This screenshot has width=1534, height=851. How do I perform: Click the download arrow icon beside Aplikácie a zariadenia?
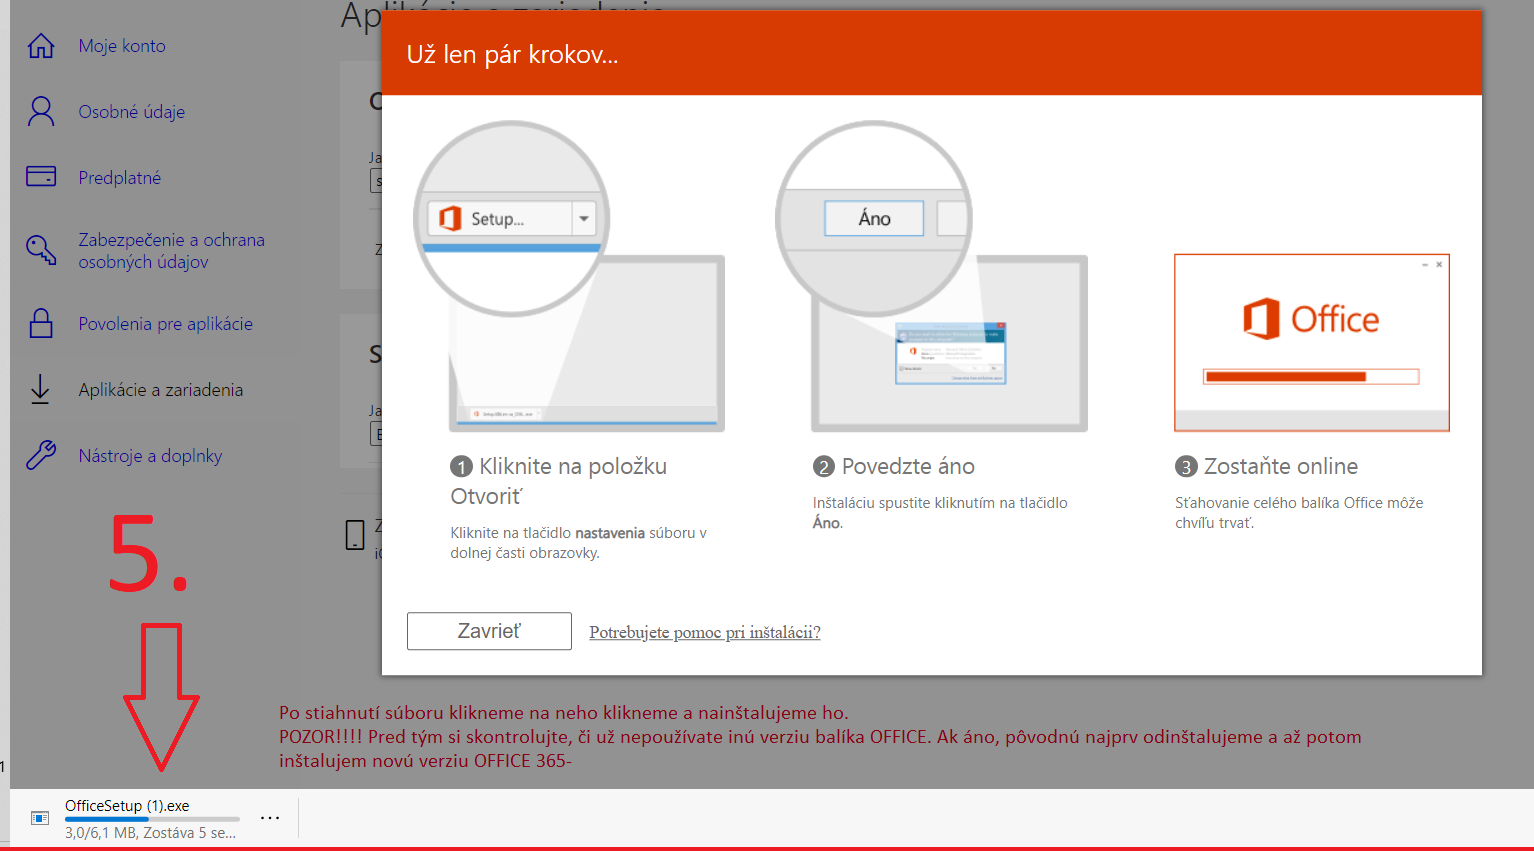point(40,389)
